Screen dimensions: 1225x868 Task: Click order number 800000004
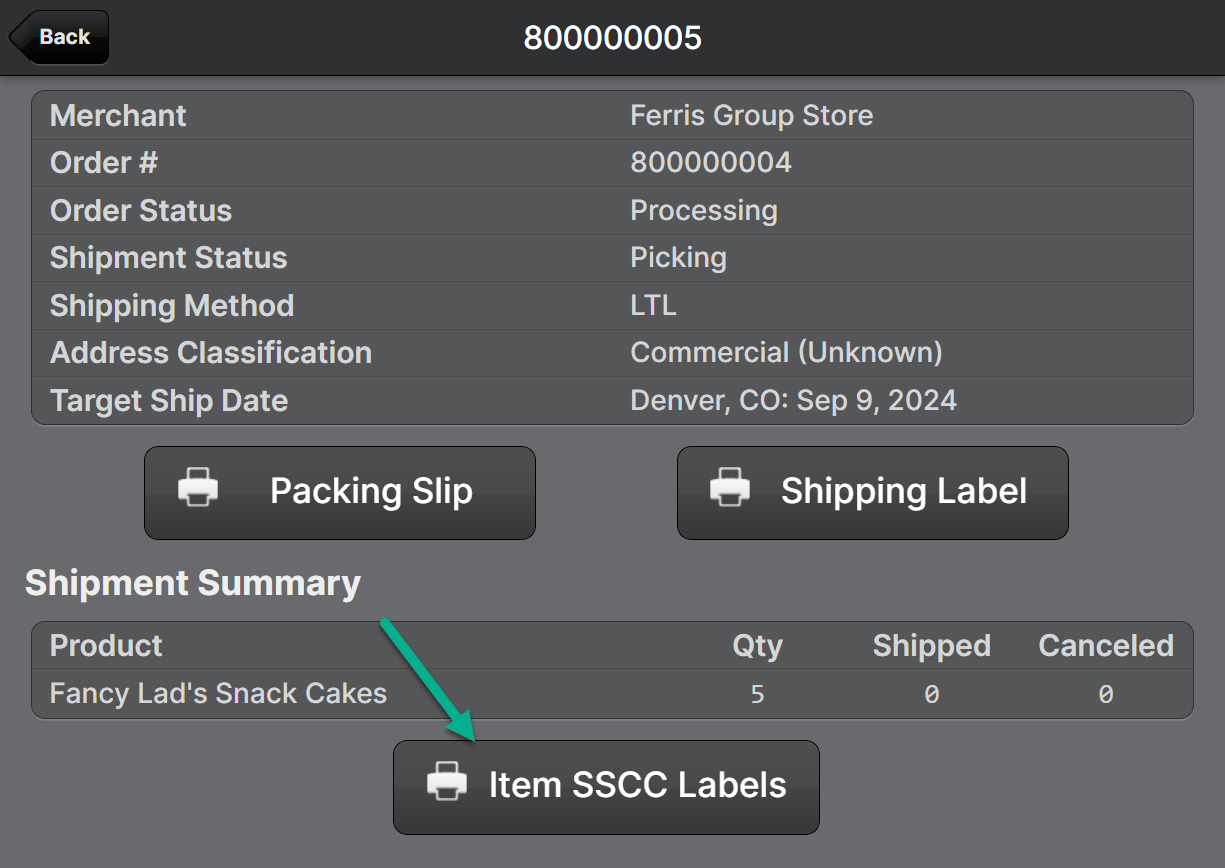click(x=710, y=163)
